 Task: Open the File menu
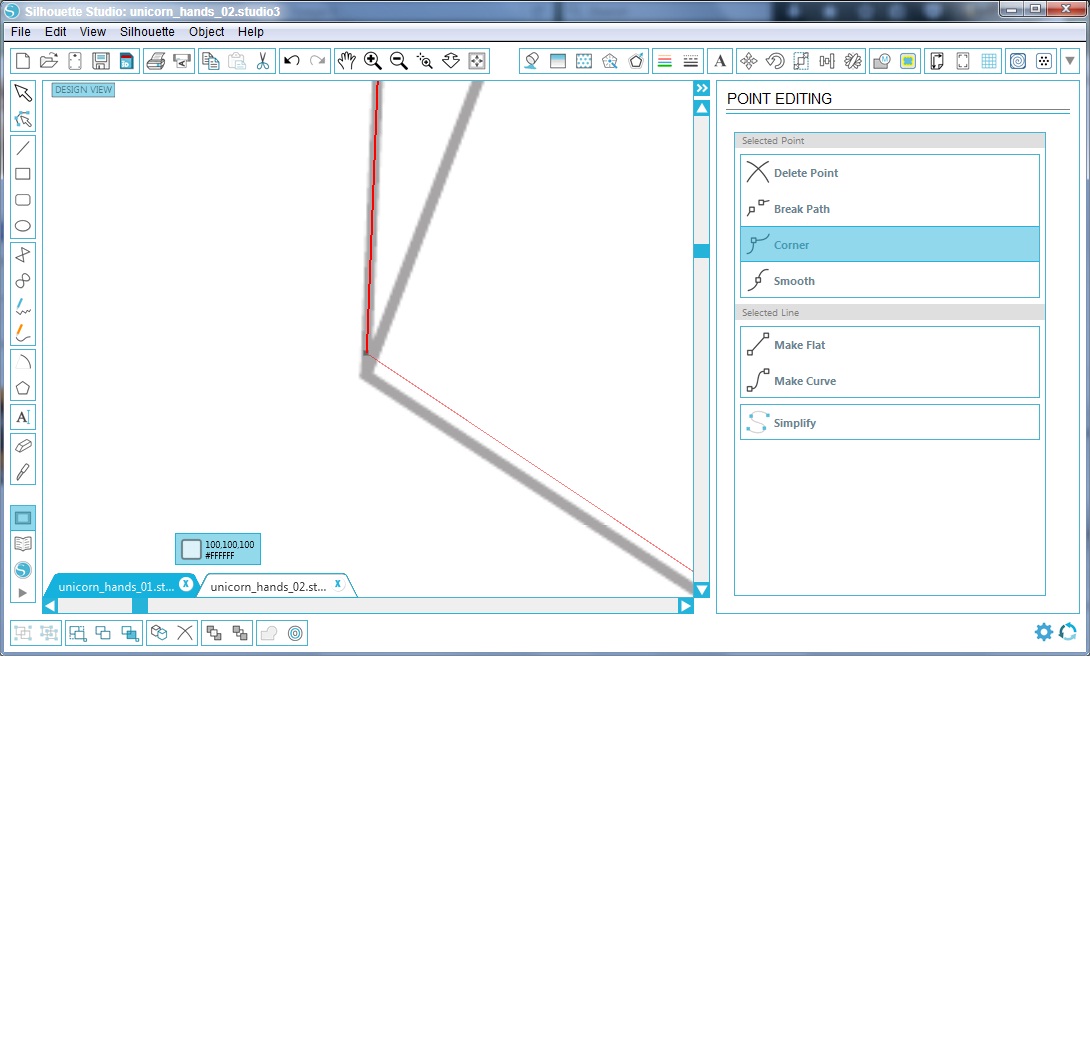[x=21, y=32]
